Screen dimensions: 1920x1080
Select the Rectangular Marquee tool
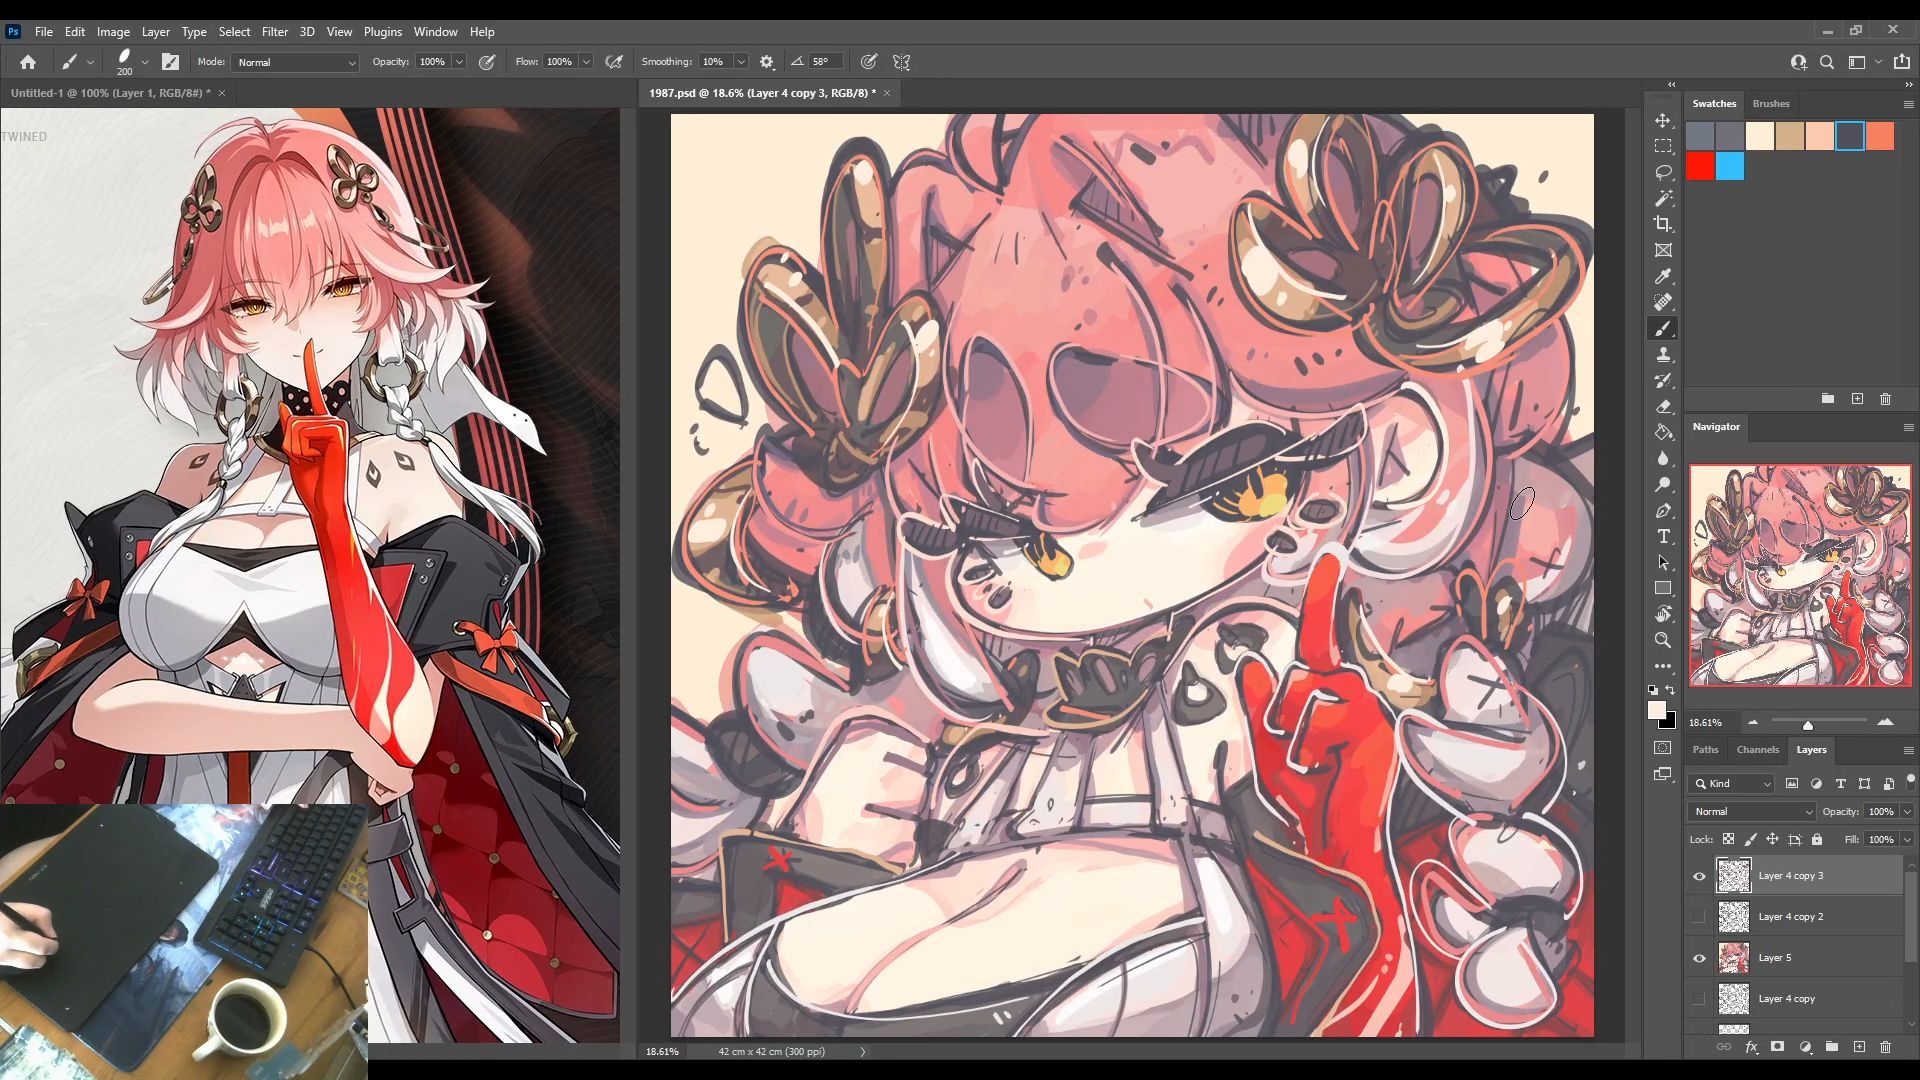tap(1663, 147)
